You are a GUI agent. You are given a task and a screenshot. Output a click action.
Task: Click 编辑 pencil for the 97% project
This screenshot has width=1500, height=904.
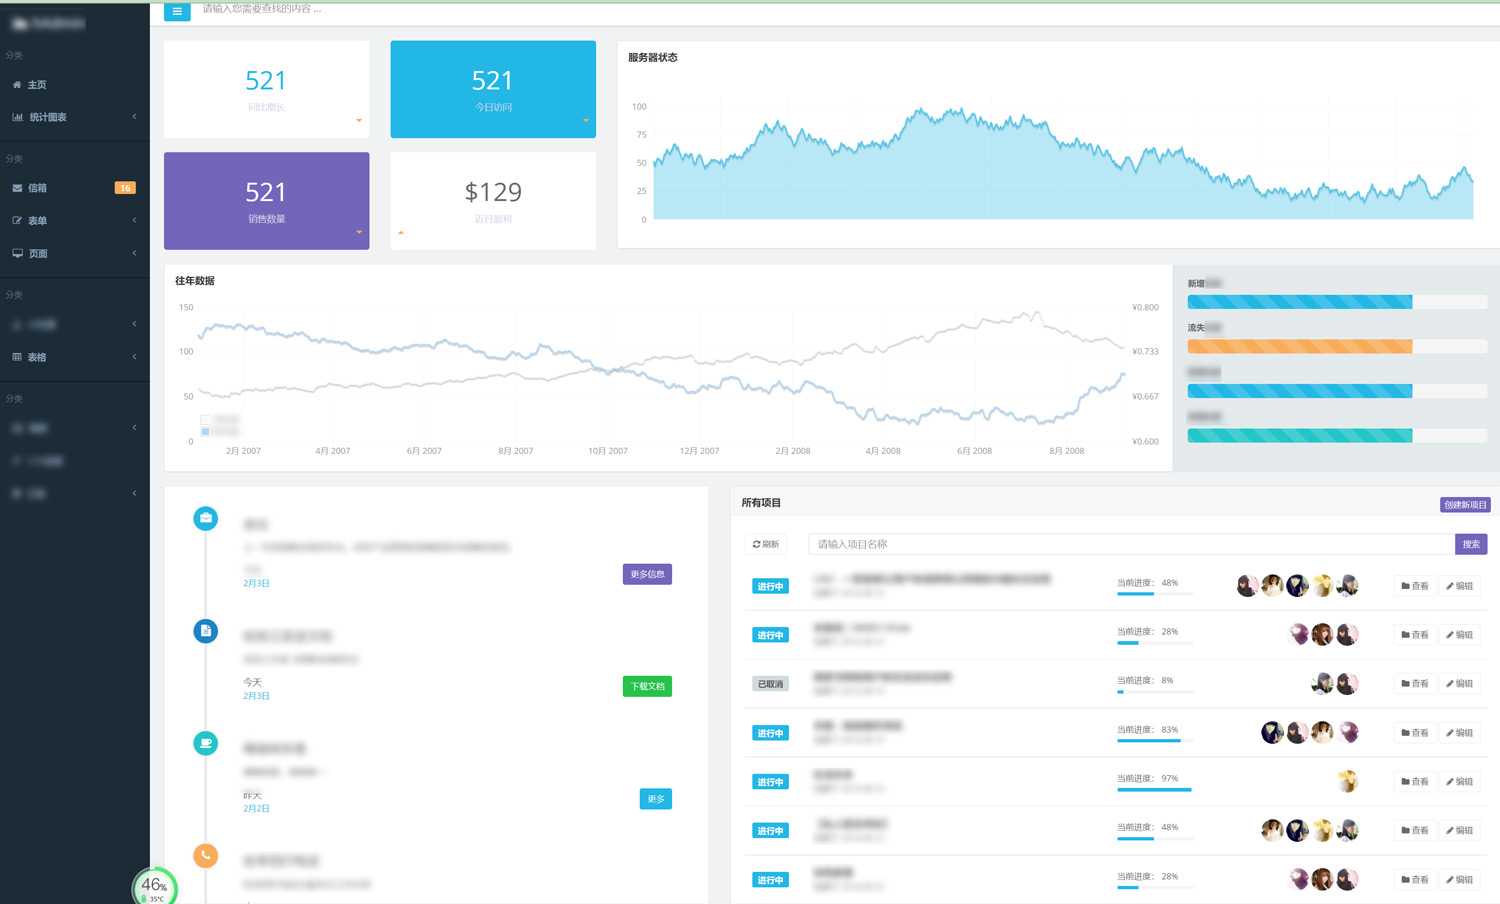pos(1460,782)
